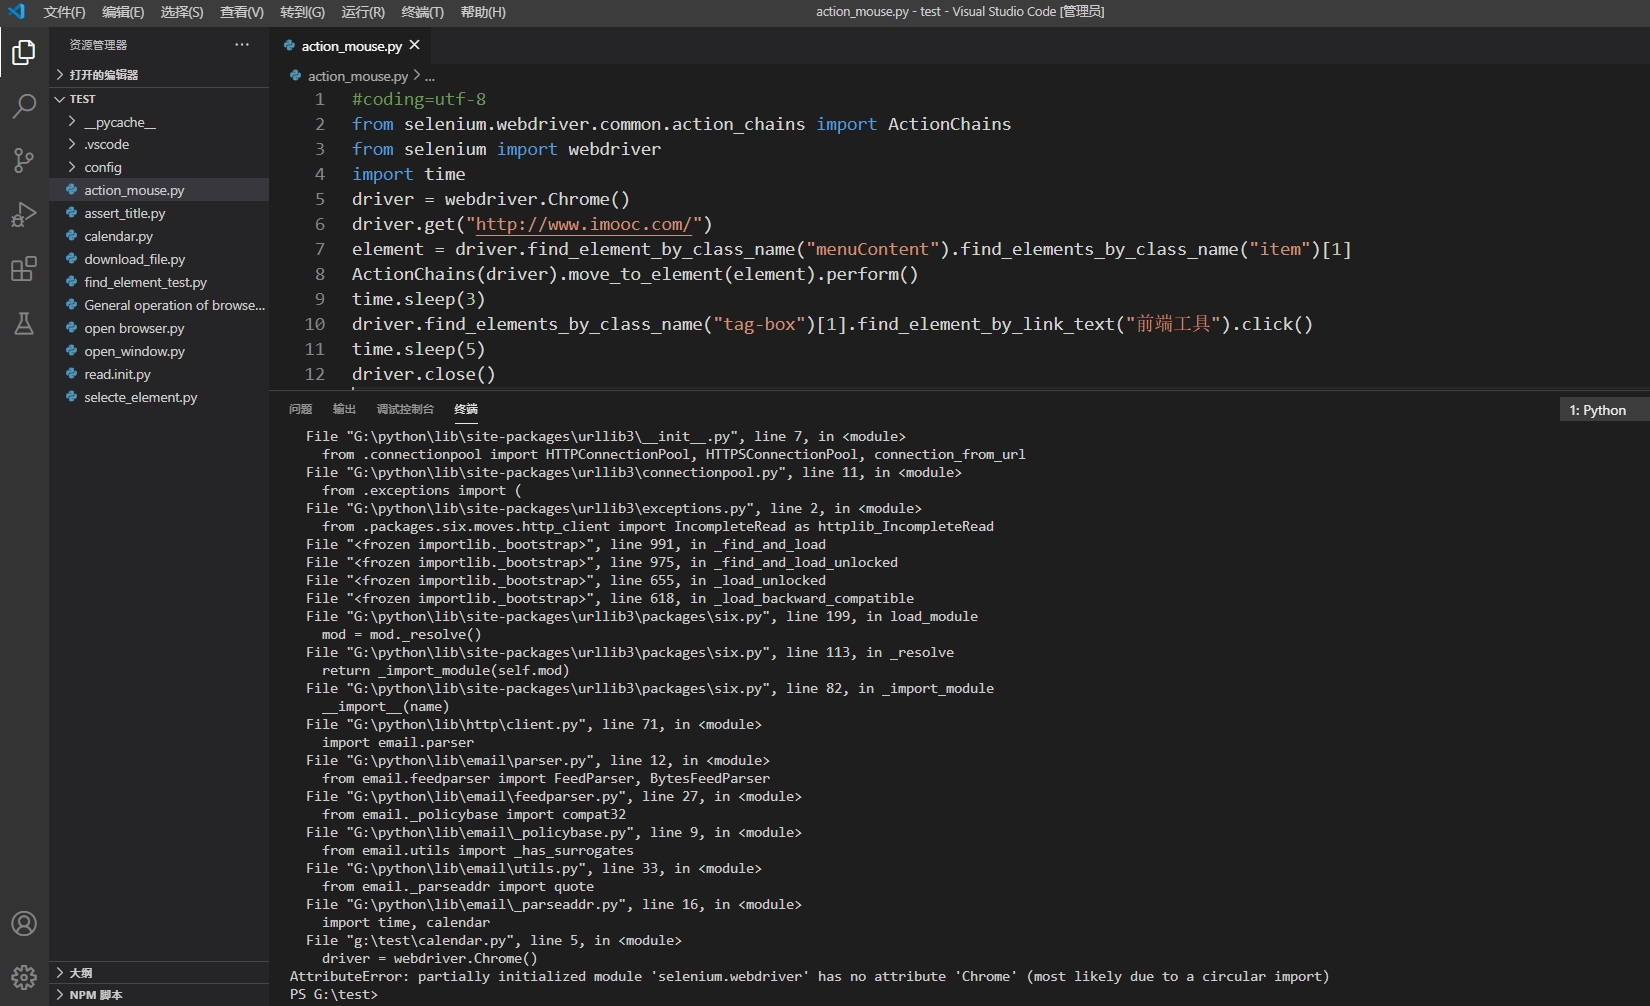Open the 查看(V) menu
Screen dimensions: 1650x1006
pyautogui.click(x=242, y=12)
